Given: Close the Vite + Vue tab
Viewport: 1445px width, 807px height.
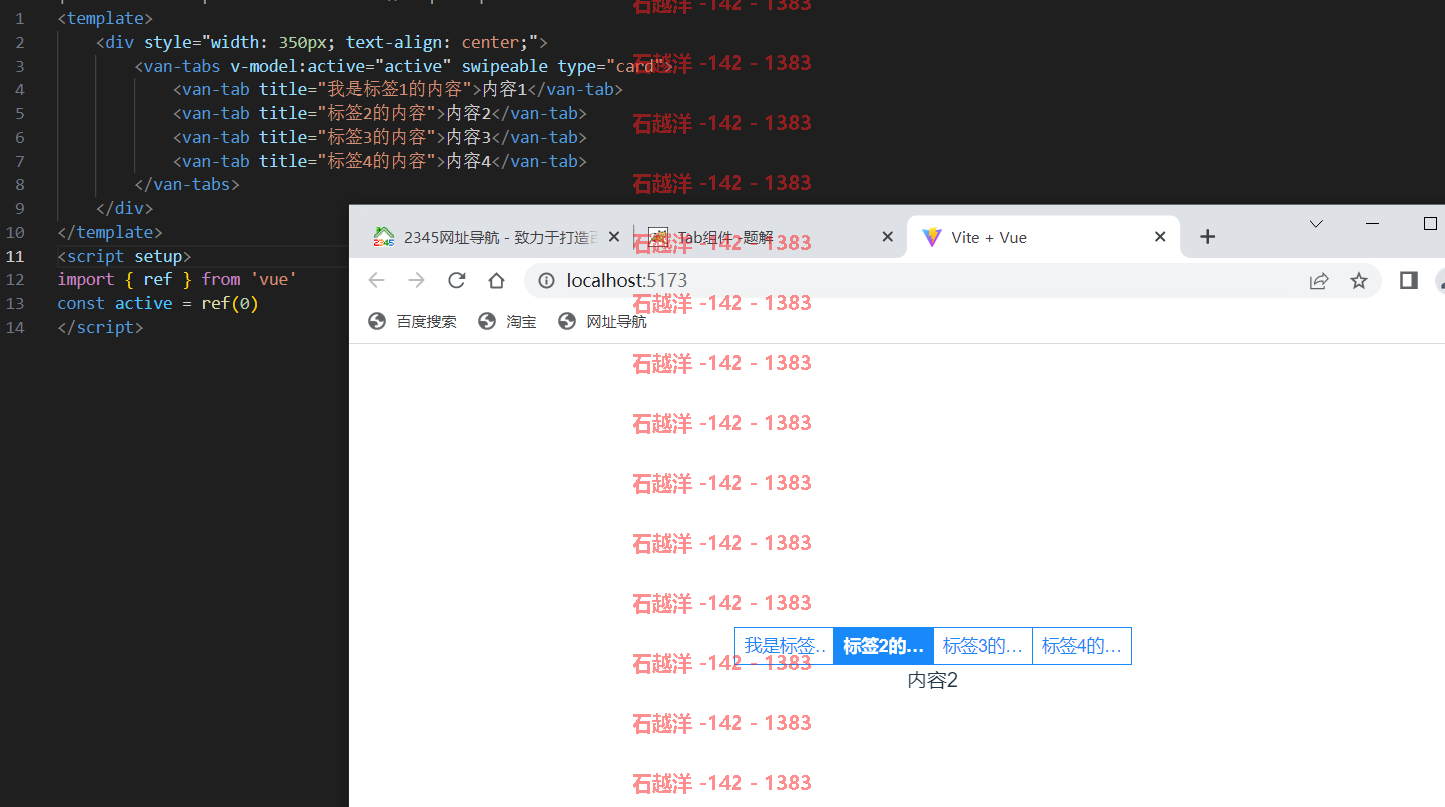Looking at the screenshot, I should tap(1160, 237).
